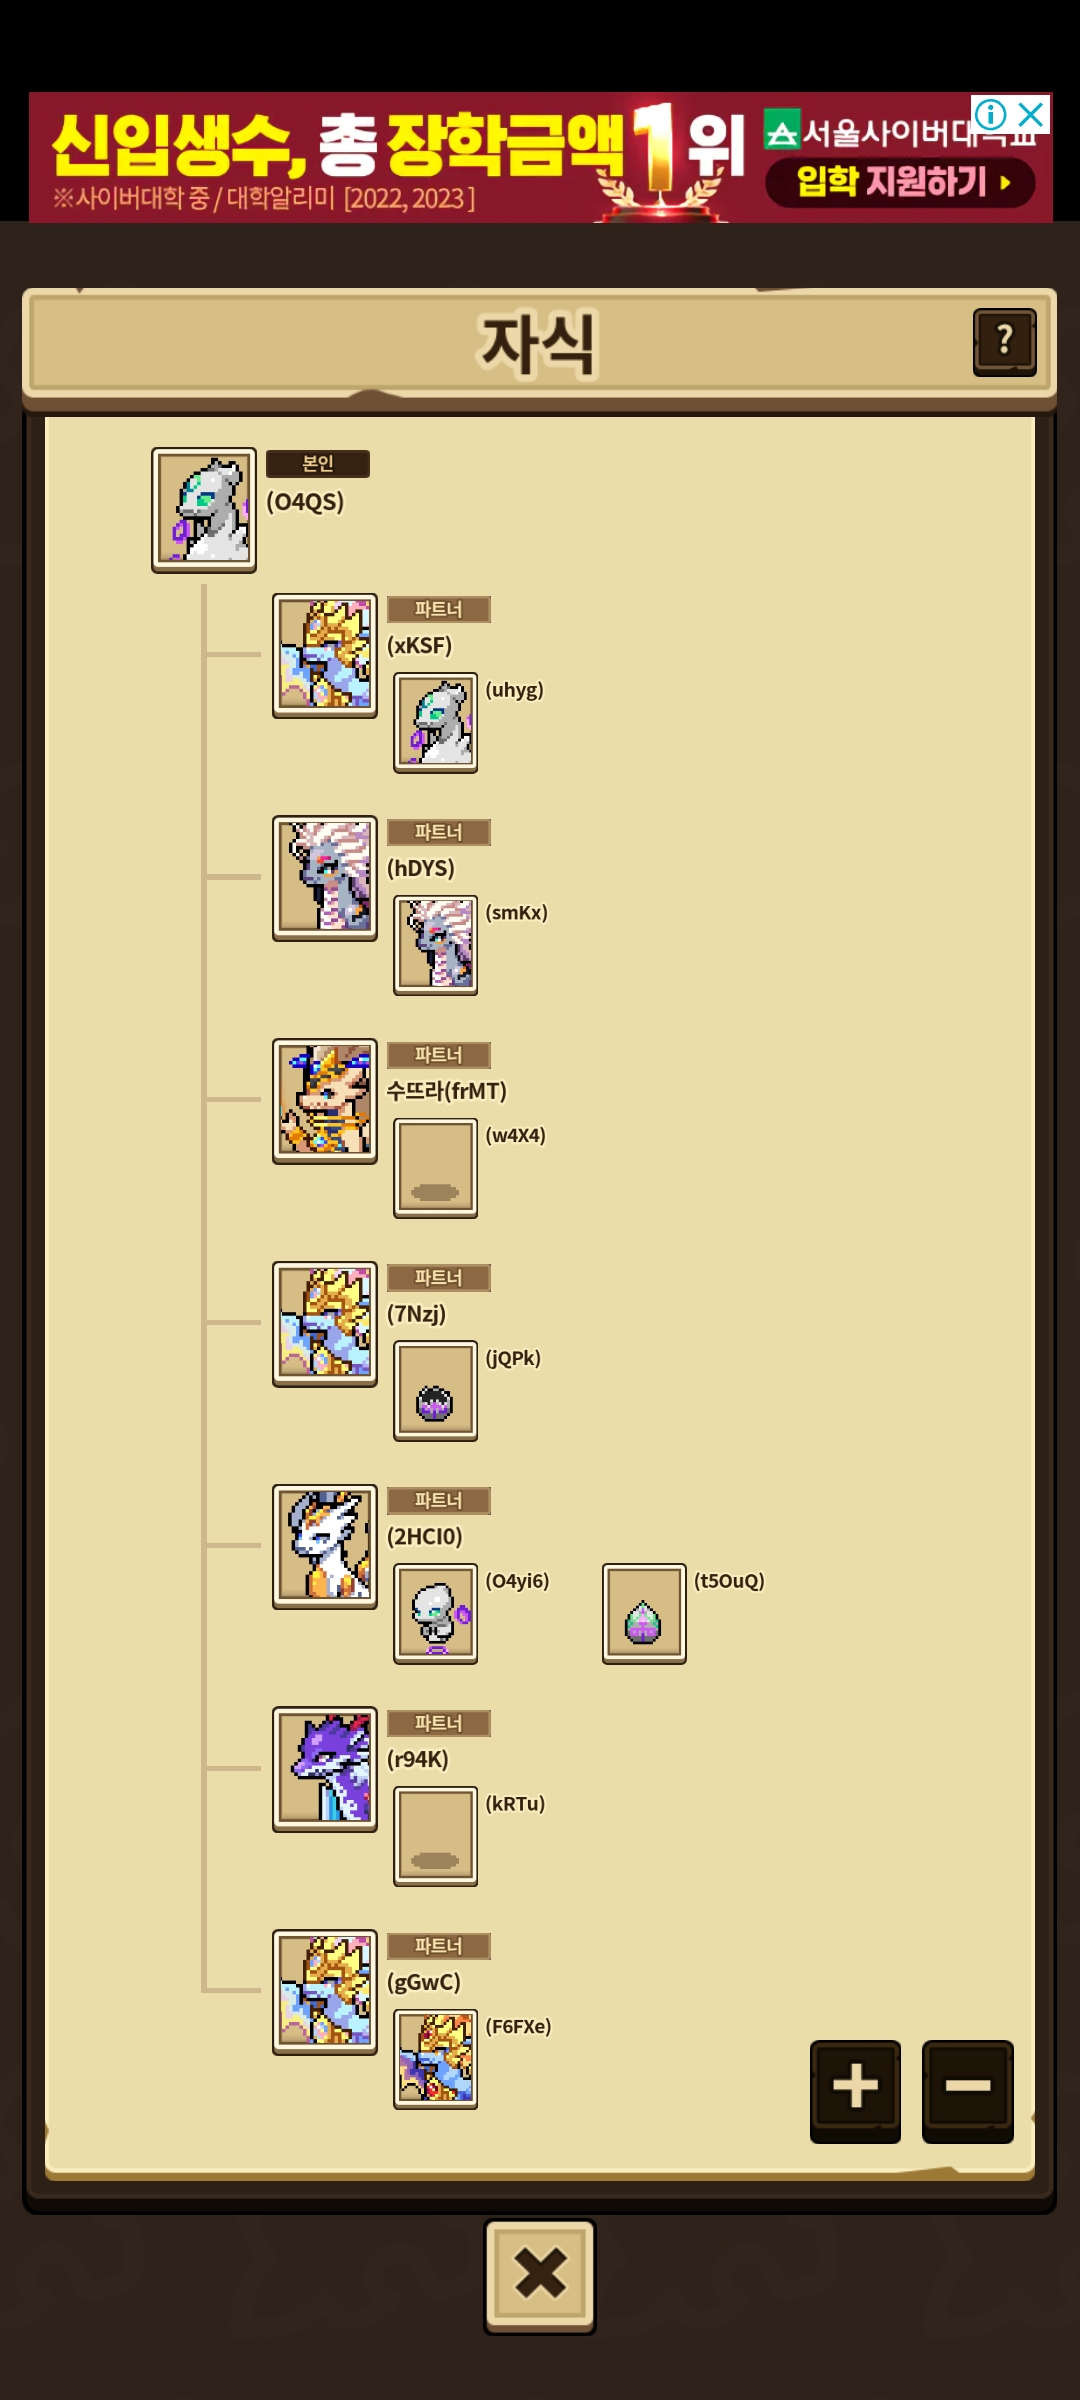Open hatchling child (O4yi6)
Viewport: 1080px width, 2400px height.
point(435,1614)
